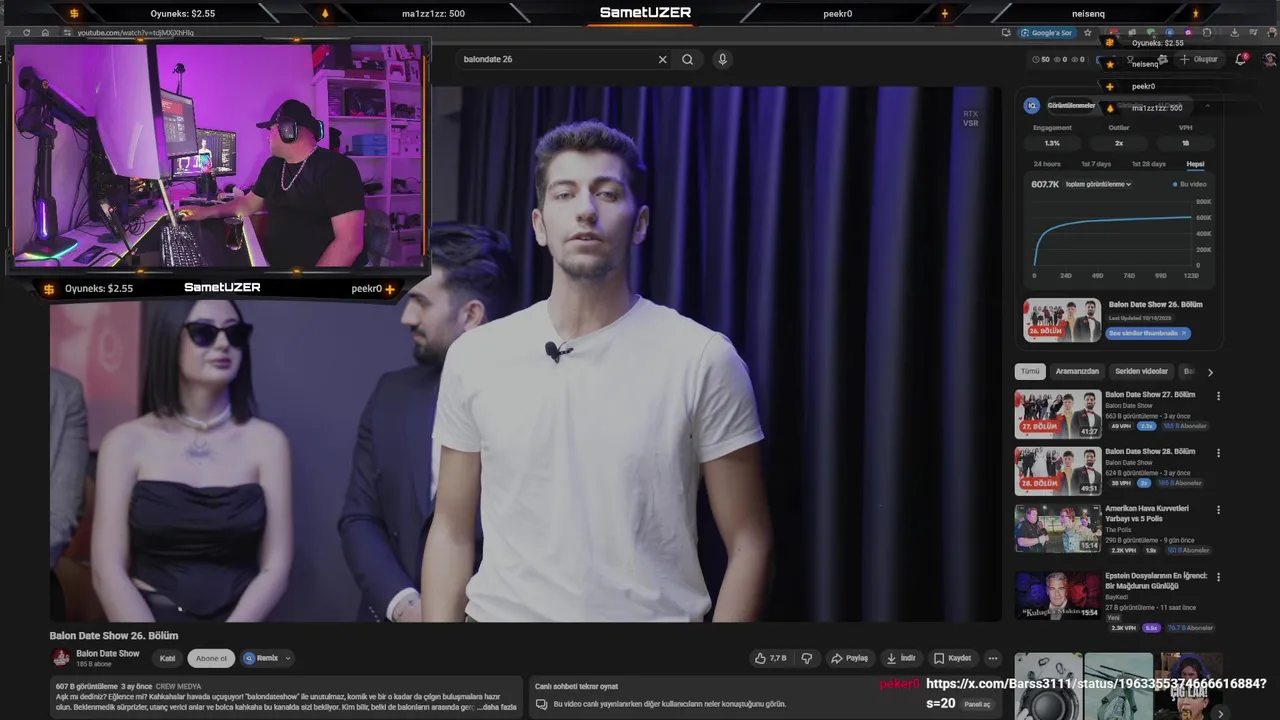Expand description with '...daha fazla'

coord(497,707)
